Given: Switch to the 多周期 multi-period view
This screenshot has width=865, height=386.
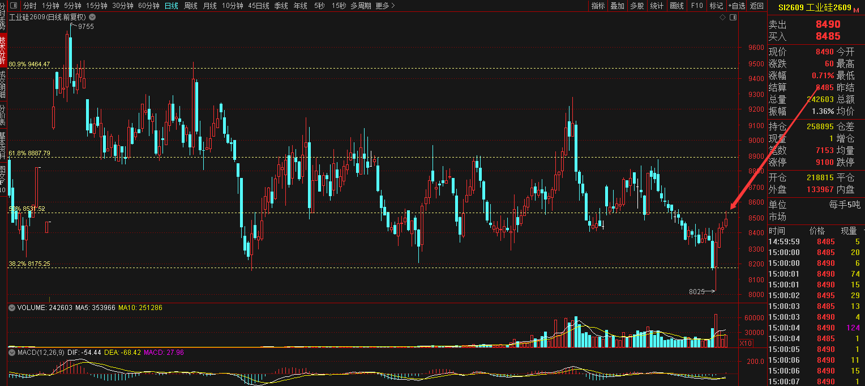Looking at the screenshot, I should (361, 6).
